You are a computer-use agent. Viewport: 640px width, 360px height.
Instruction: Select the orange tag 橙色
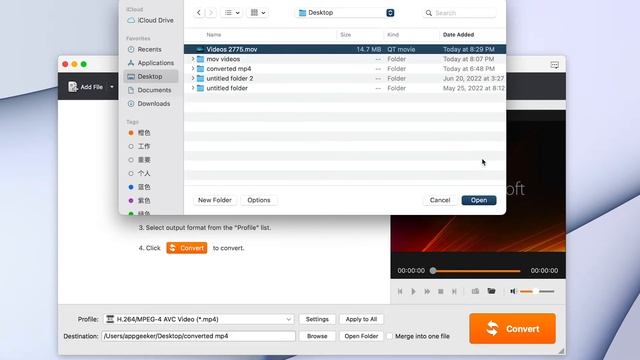[139, 133]
